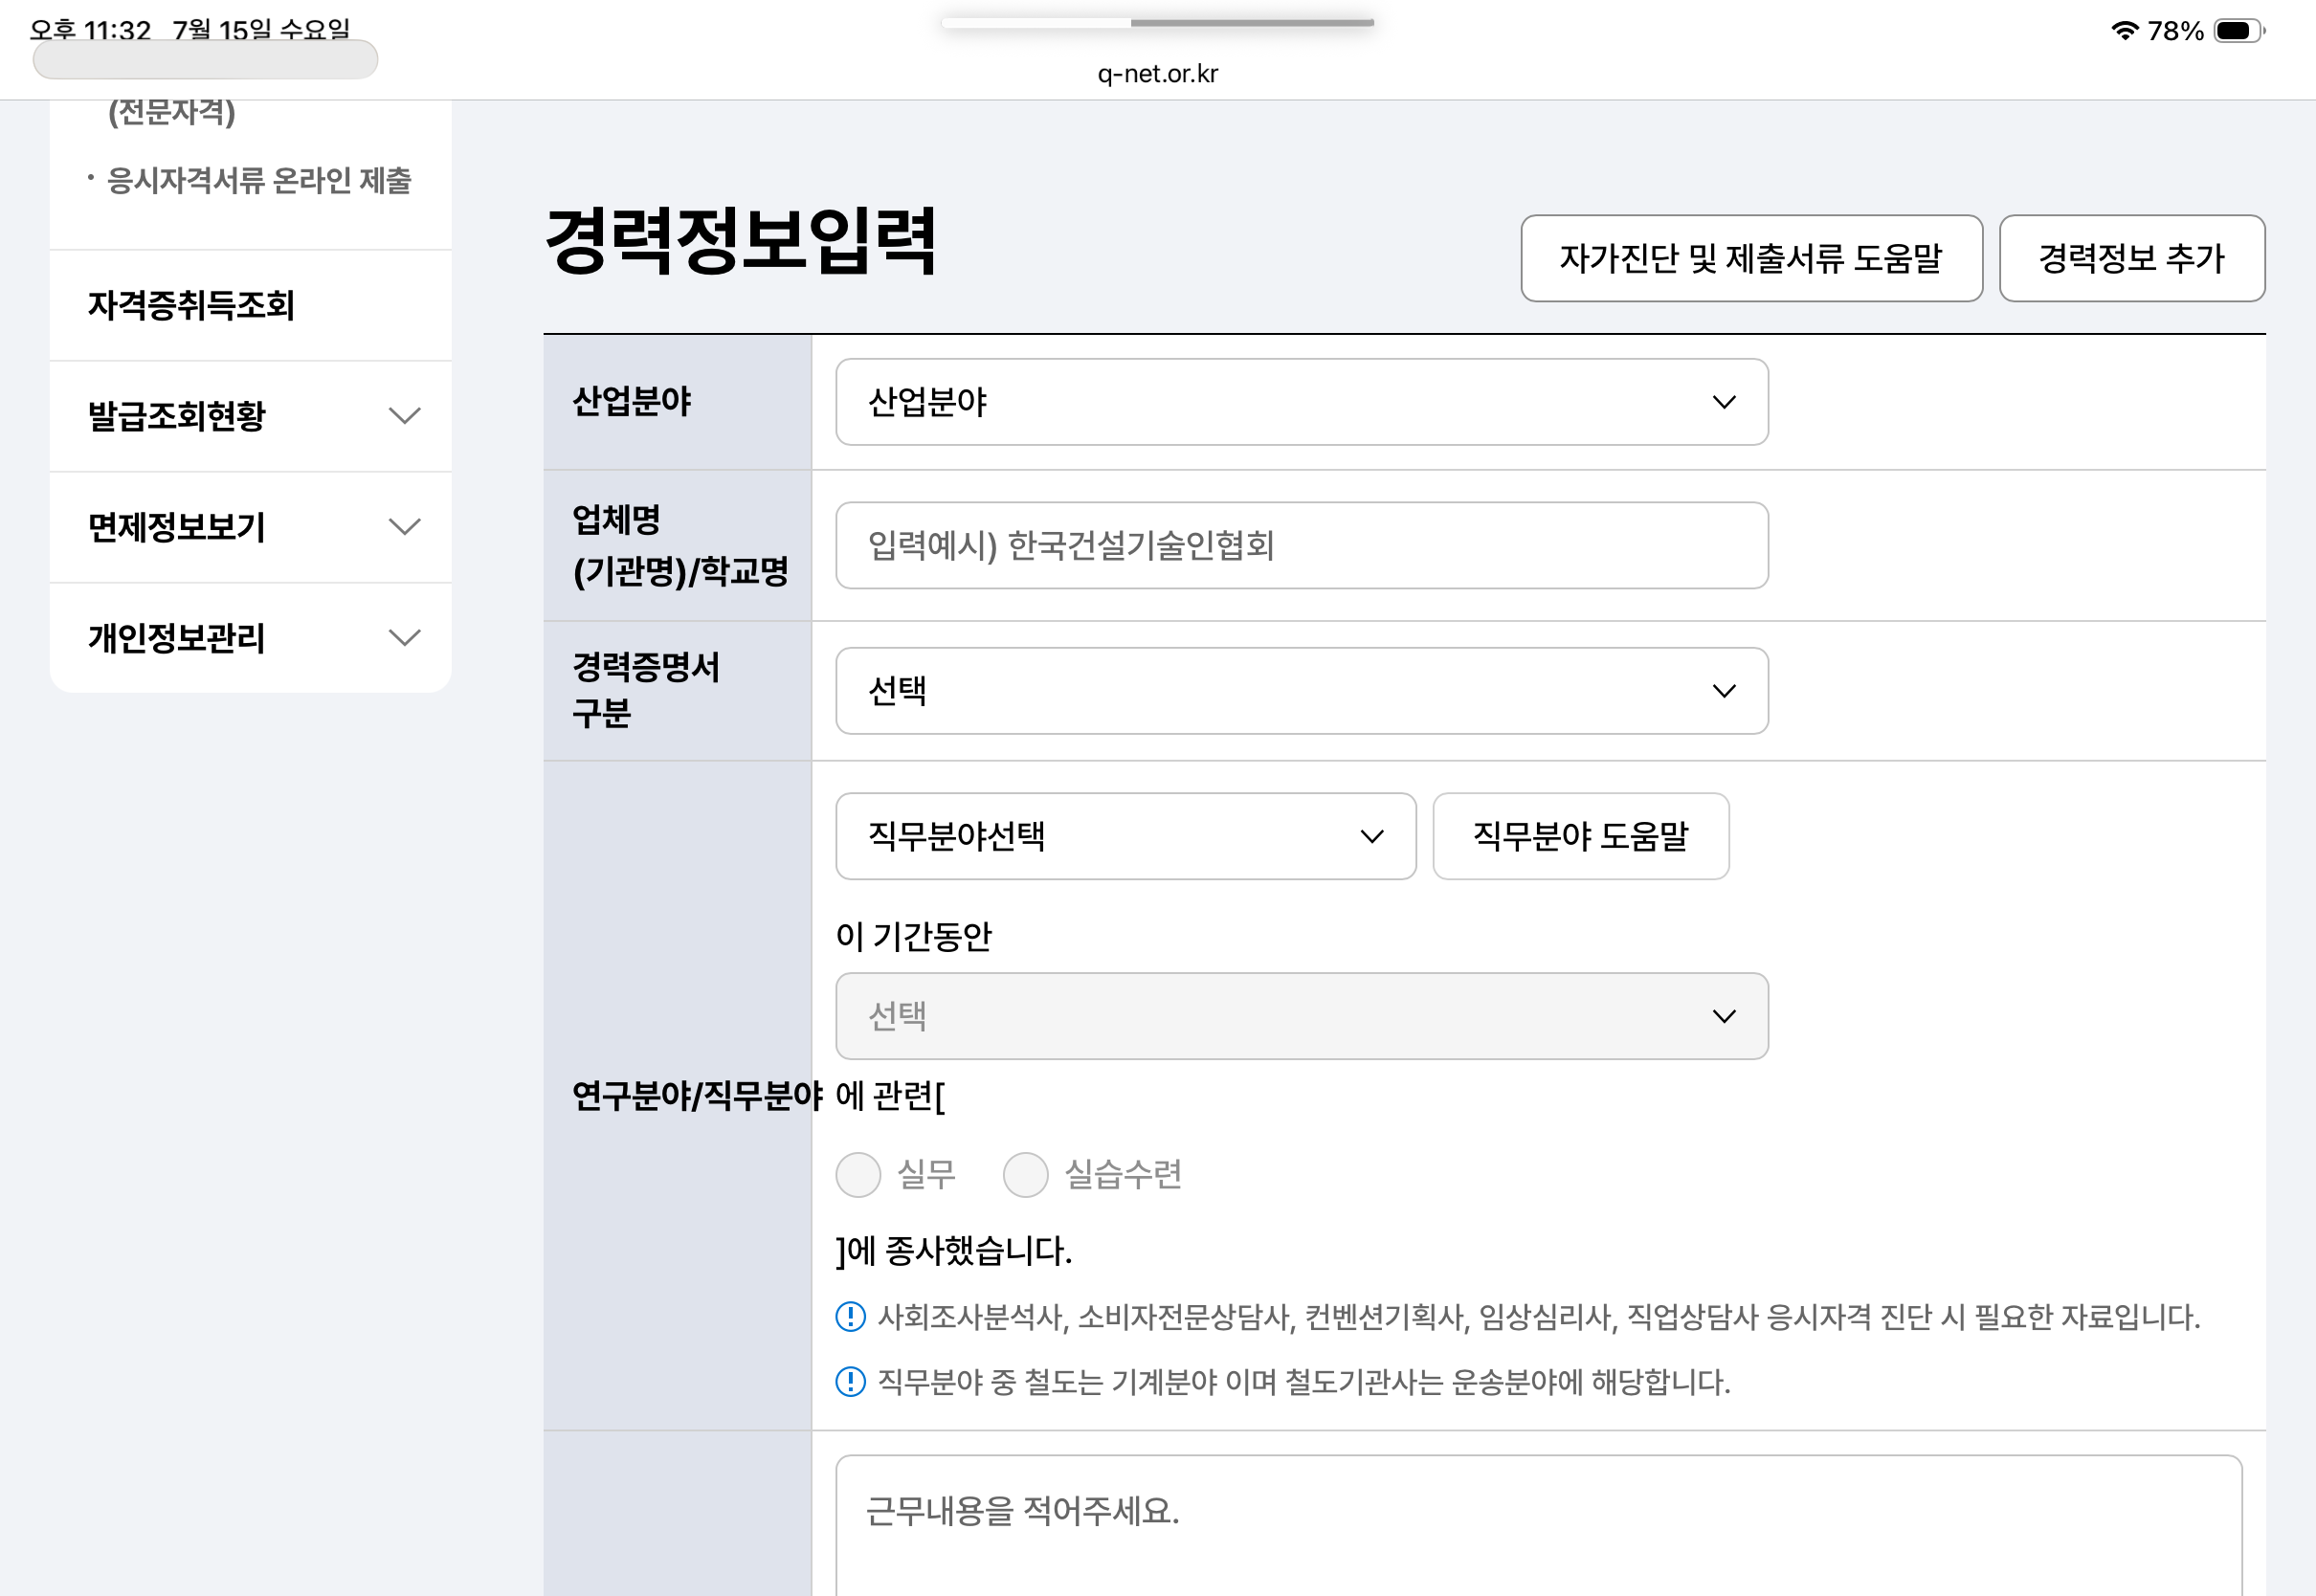Open the 경력증명서 구분 선택 dropdown
The image size is (2316, 1596).
click(1301, 691)
